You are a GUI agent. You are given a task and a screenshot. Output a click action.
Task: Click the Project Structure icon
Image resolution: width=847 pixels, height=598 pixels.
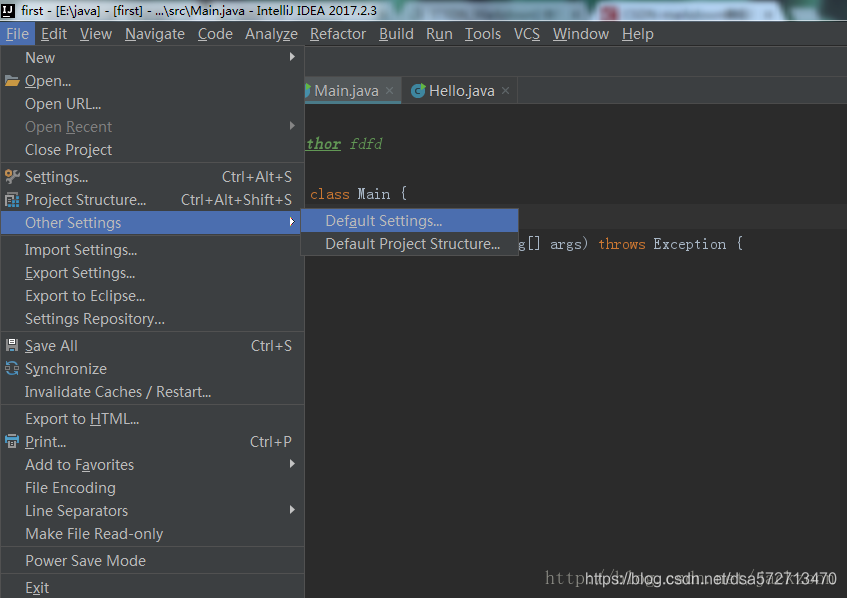pos(12,200)
